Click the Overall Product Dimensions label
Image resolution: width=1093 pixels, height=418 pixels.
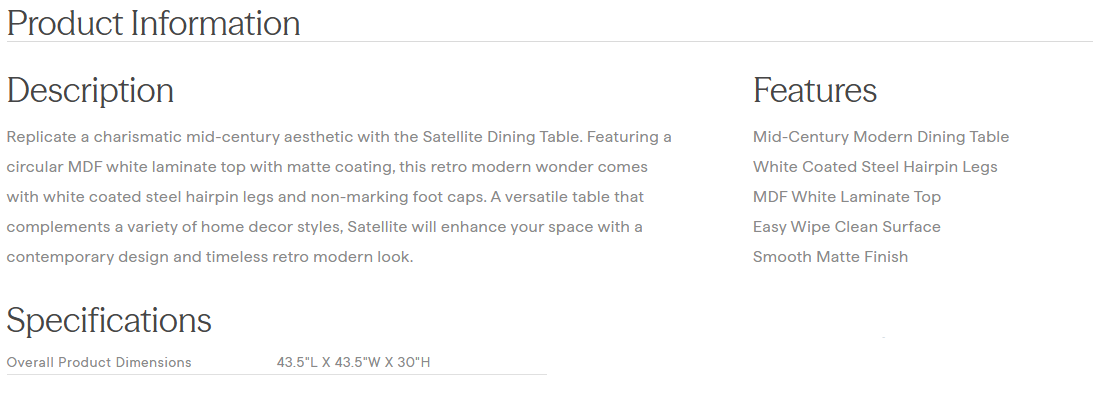(x=99, y=362)
